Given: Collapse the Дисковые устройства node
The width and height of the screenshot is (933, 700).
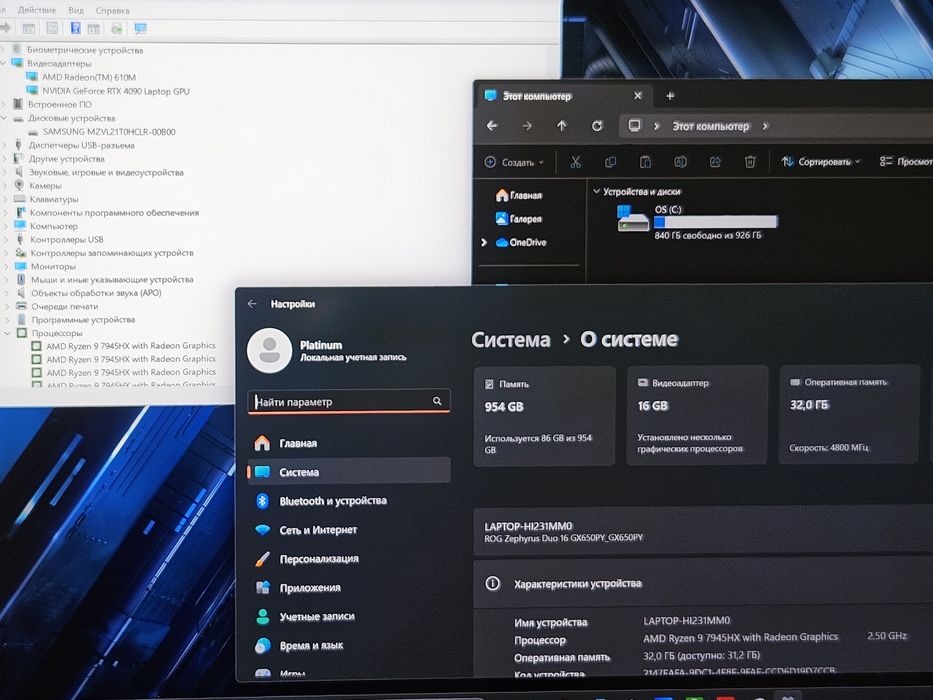Looking at the screenshot, I should click(4, 118).
